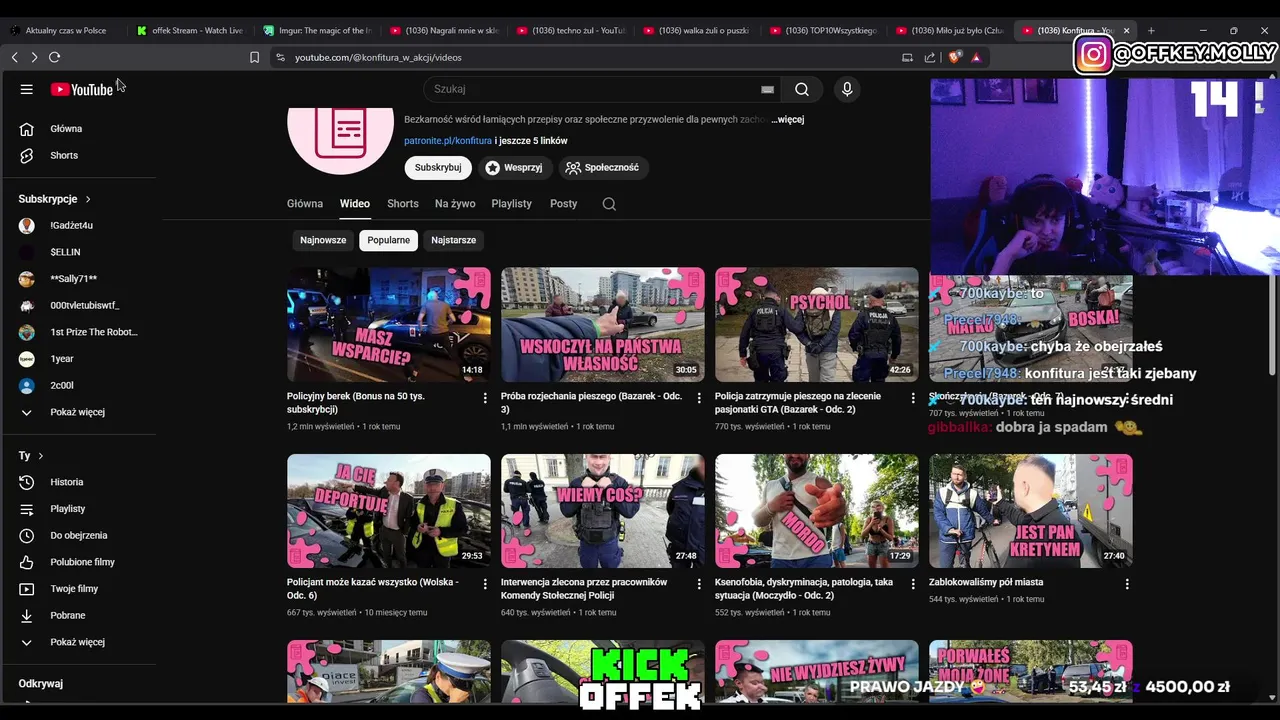Expand subscriptions with Pokaż więcej under 2c00l
The image size is (1280, 720).
pos(79,412)
